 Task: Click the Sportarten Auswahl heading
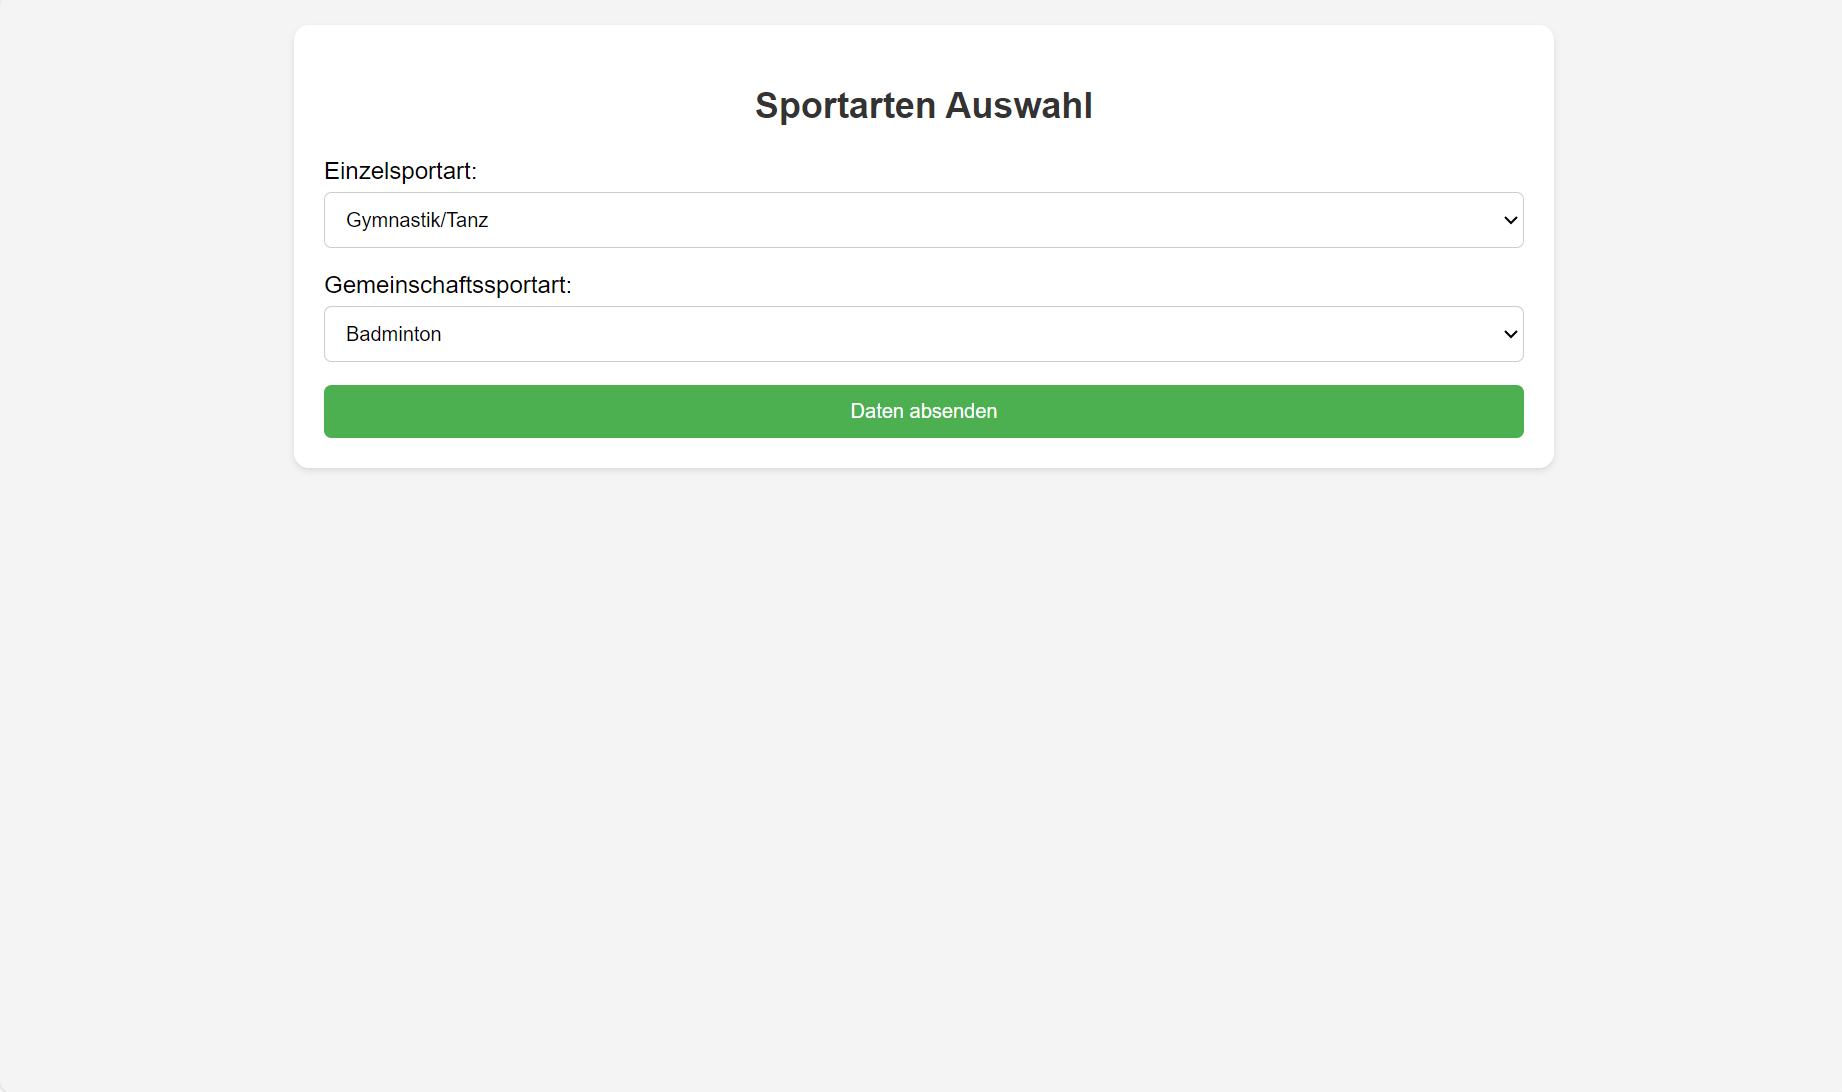click(x=923, y=105)
